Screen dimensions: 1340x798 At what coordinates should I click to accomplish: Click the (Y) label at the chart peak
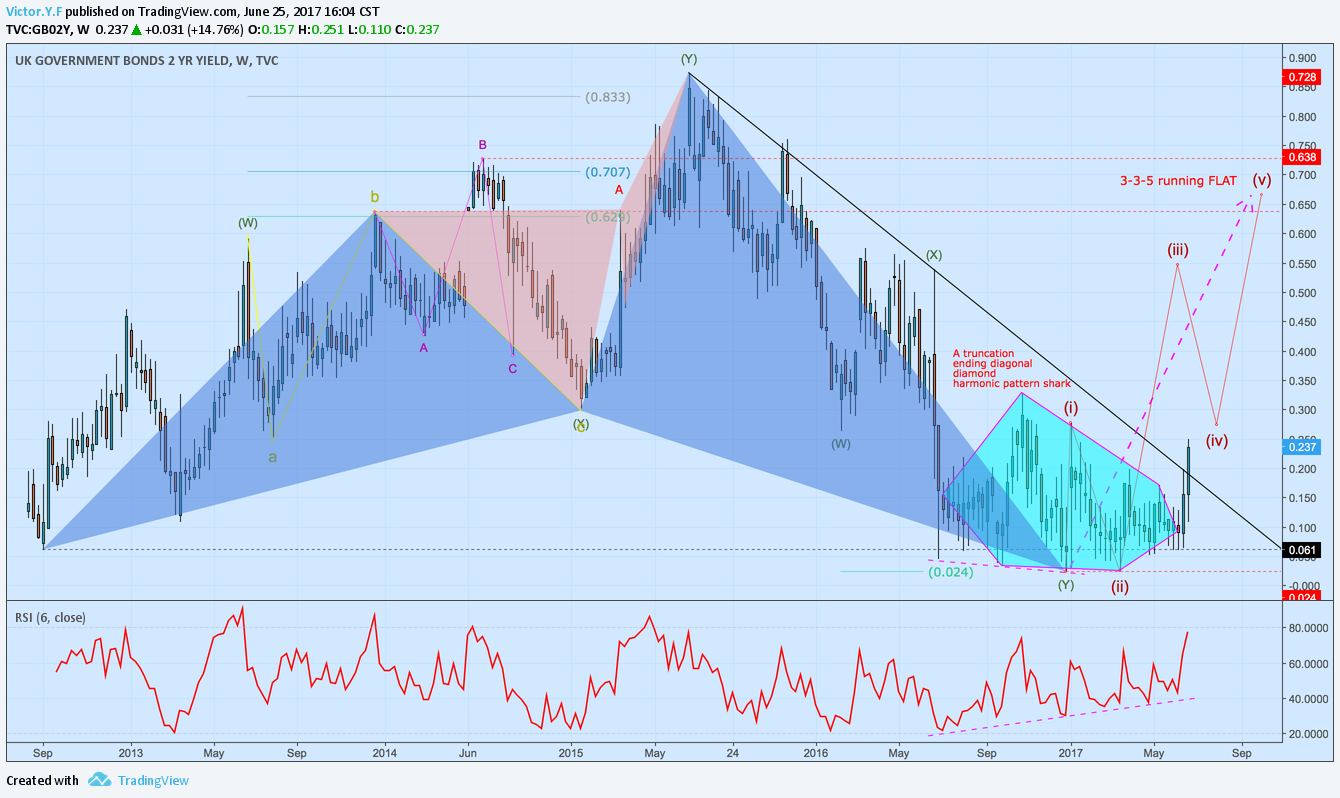coord(689,59)
